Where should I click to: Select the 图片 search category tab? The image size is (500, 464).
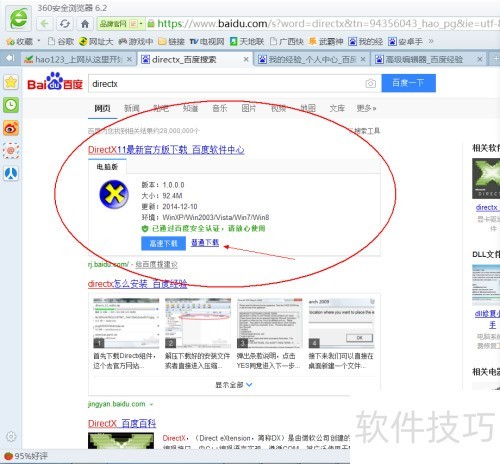click(x=249, y=108)
